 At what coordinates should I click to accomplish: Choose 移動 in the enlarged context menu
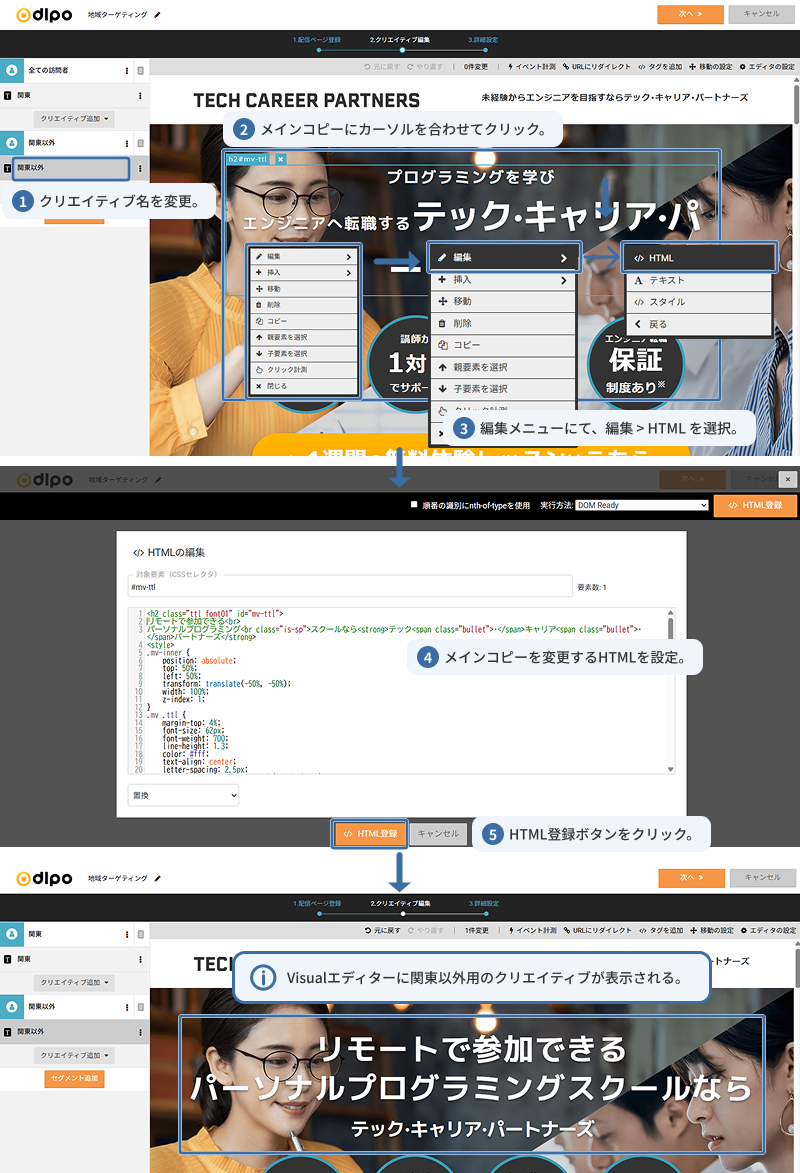point(502,301)
